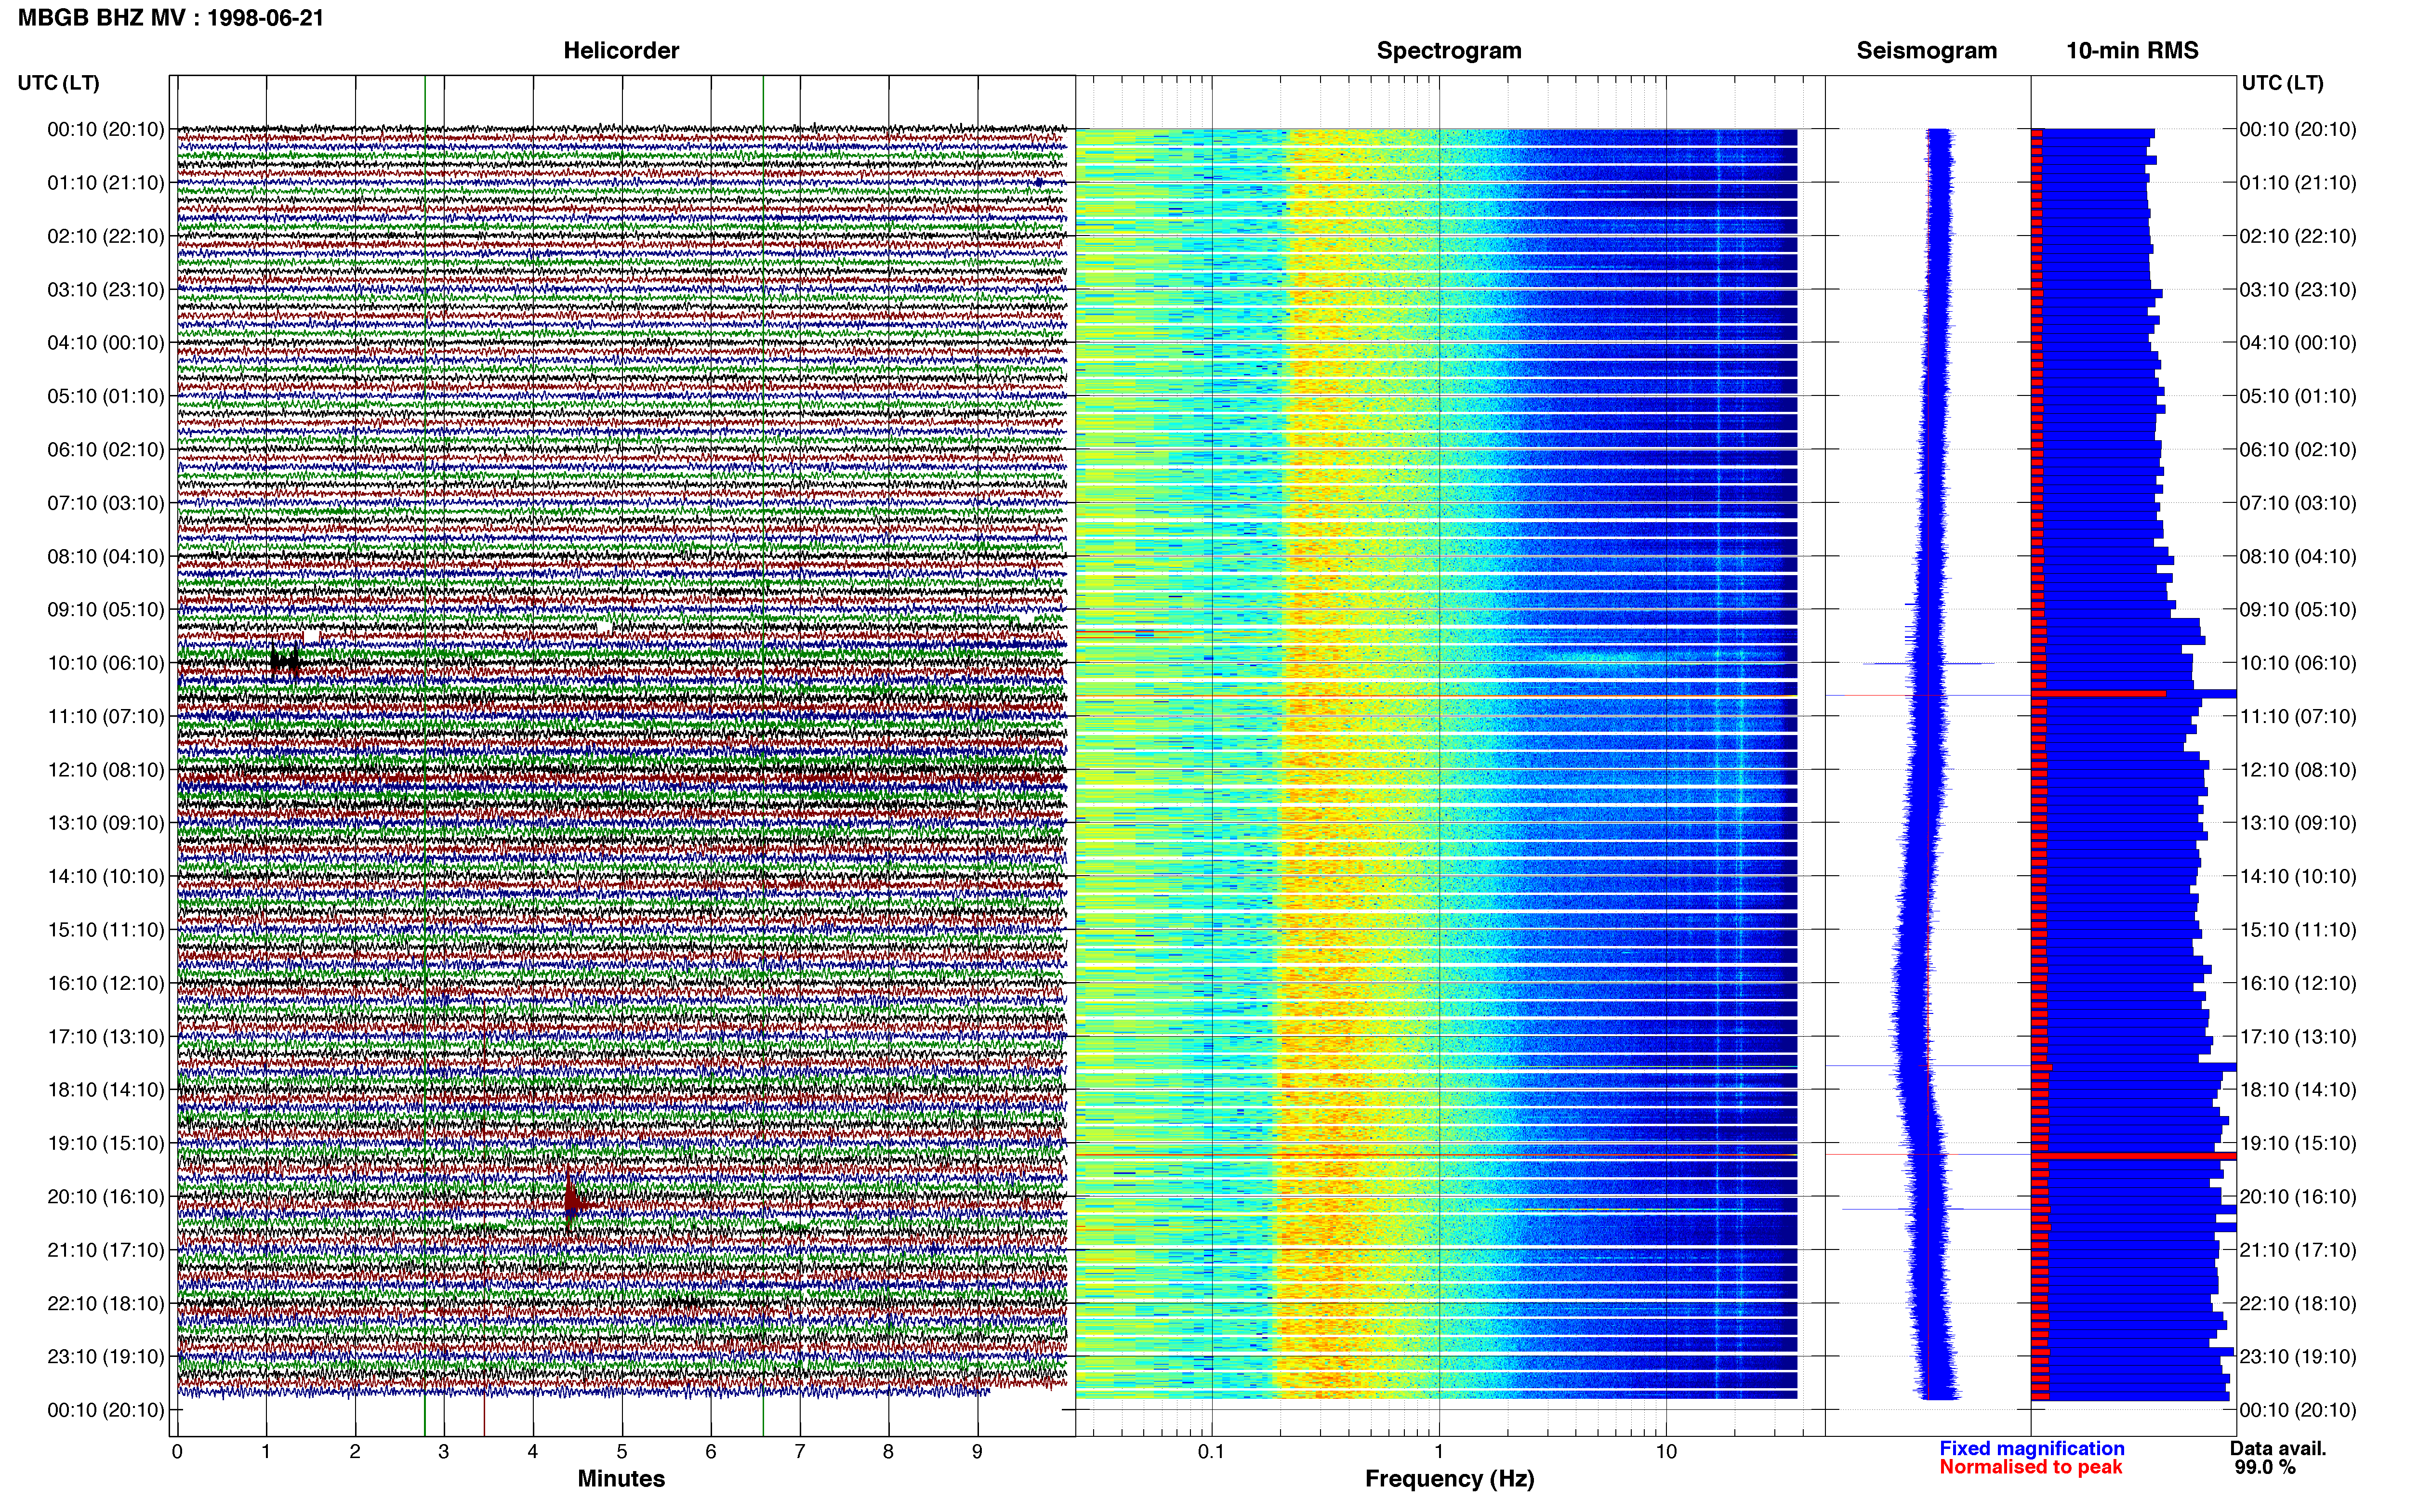Click the left time label '10:10 (06:10)'
This screenshot has height=1512, width=2418.
coord(106,663)
